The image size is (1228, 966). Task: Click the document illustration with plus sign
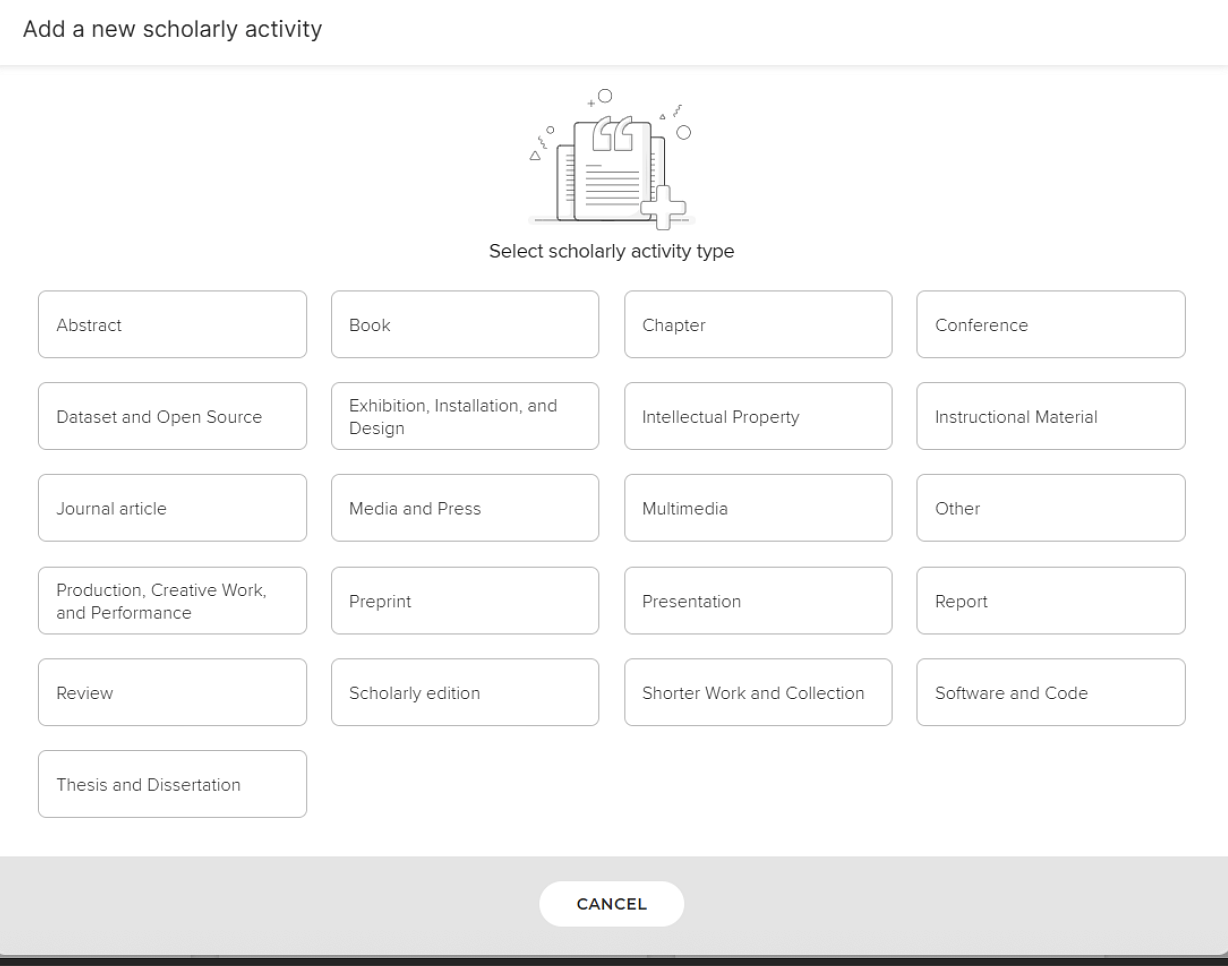tap(611, 160)
